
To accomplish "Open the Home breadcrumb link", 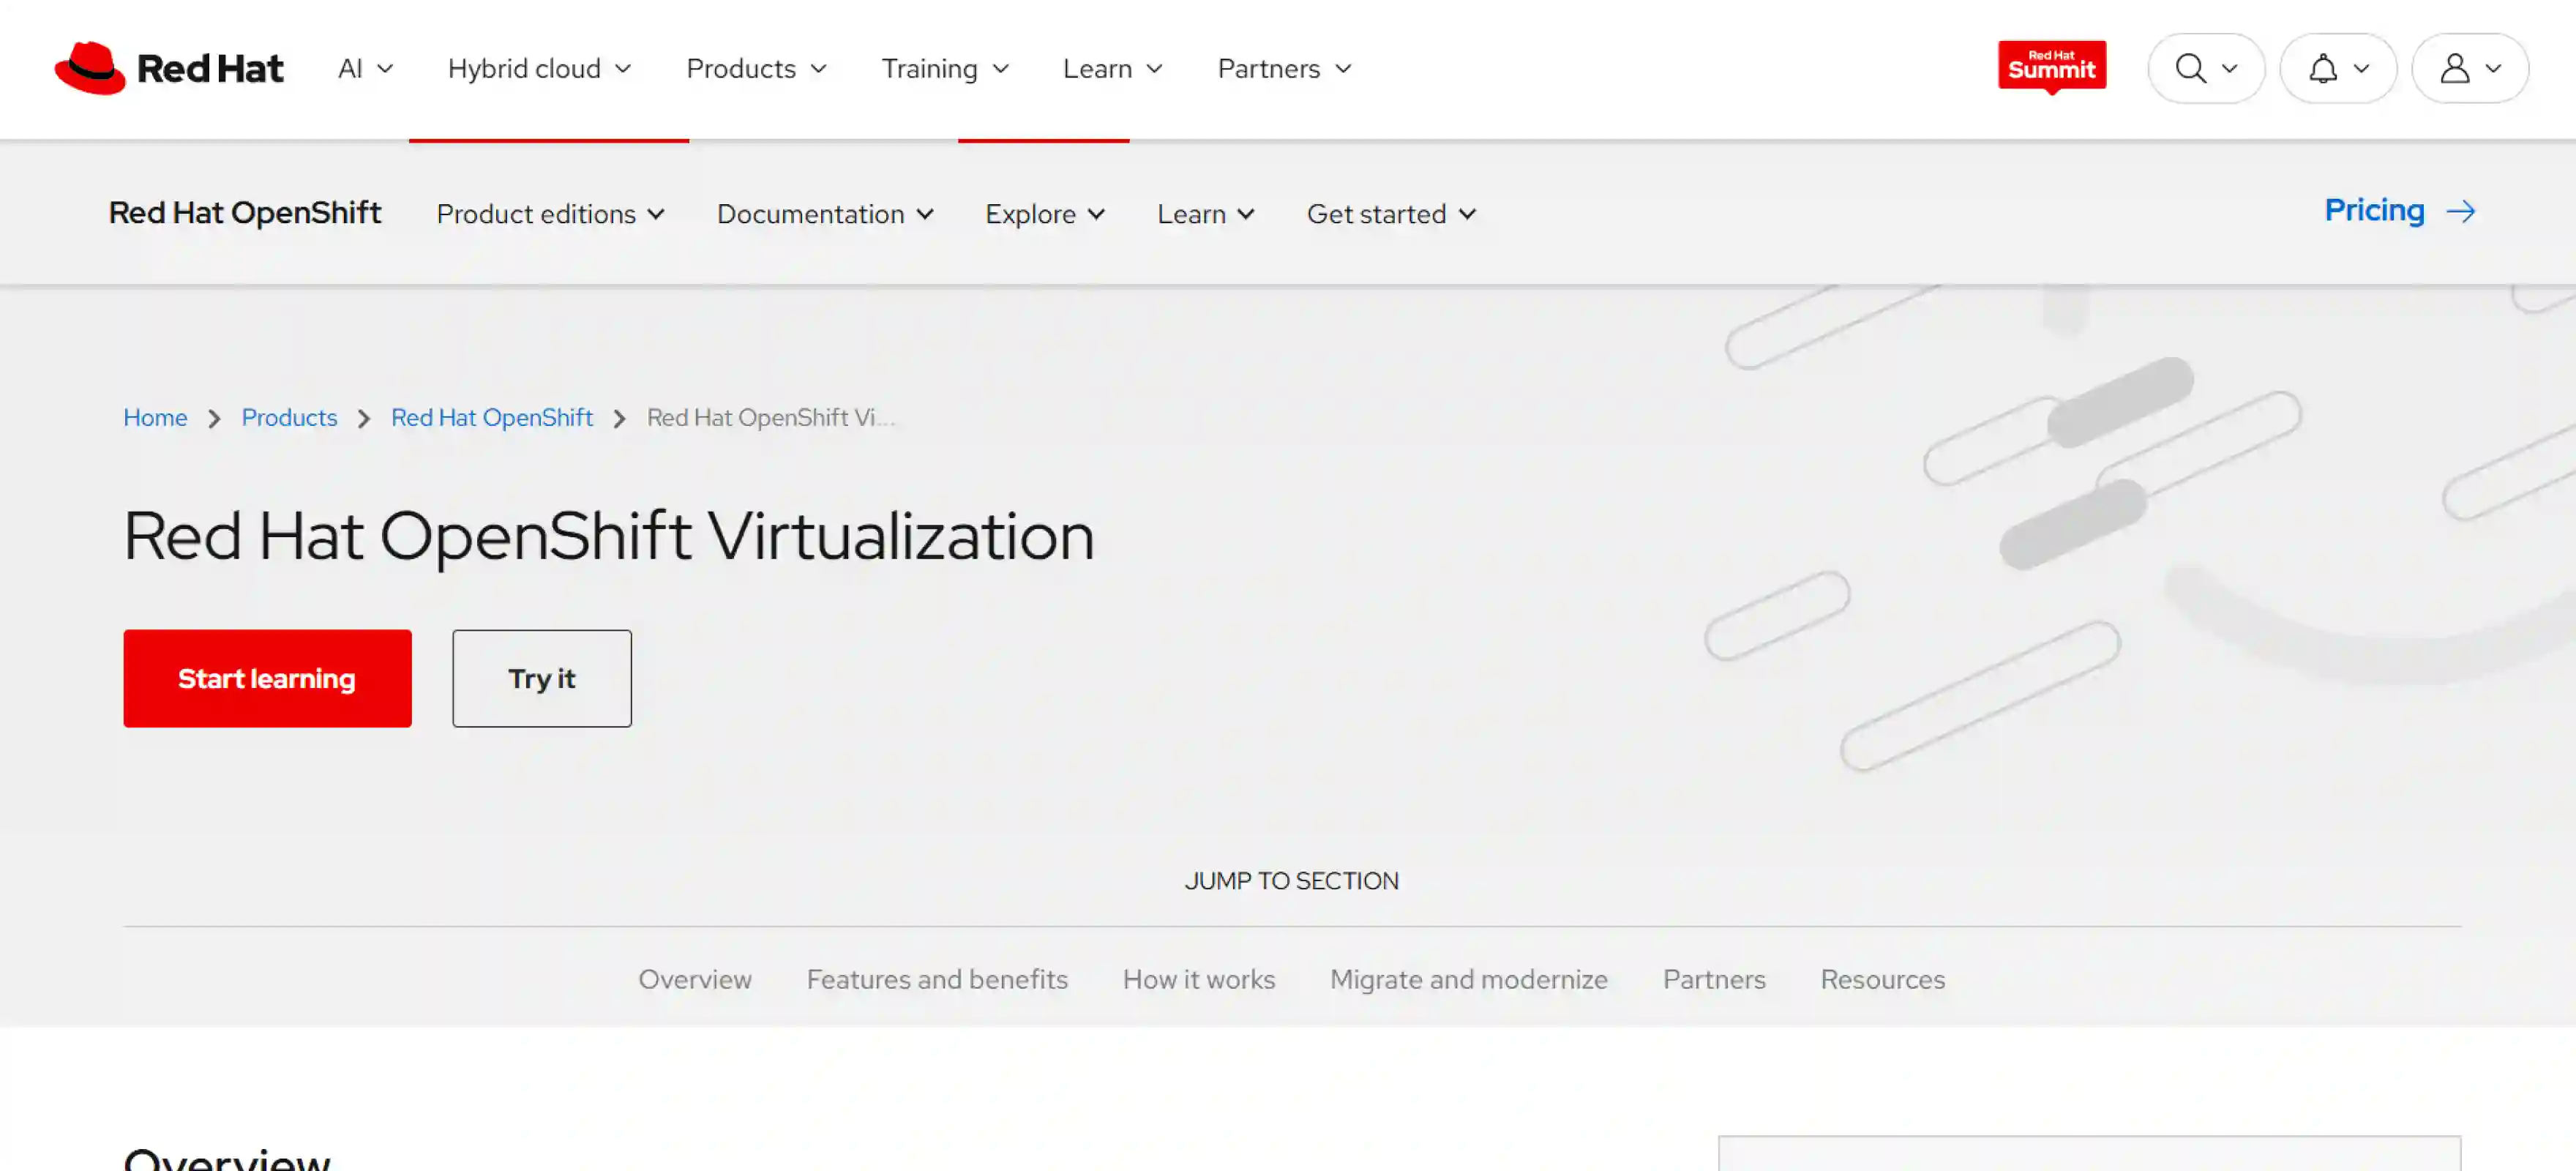I will click(x=155, y=417).
